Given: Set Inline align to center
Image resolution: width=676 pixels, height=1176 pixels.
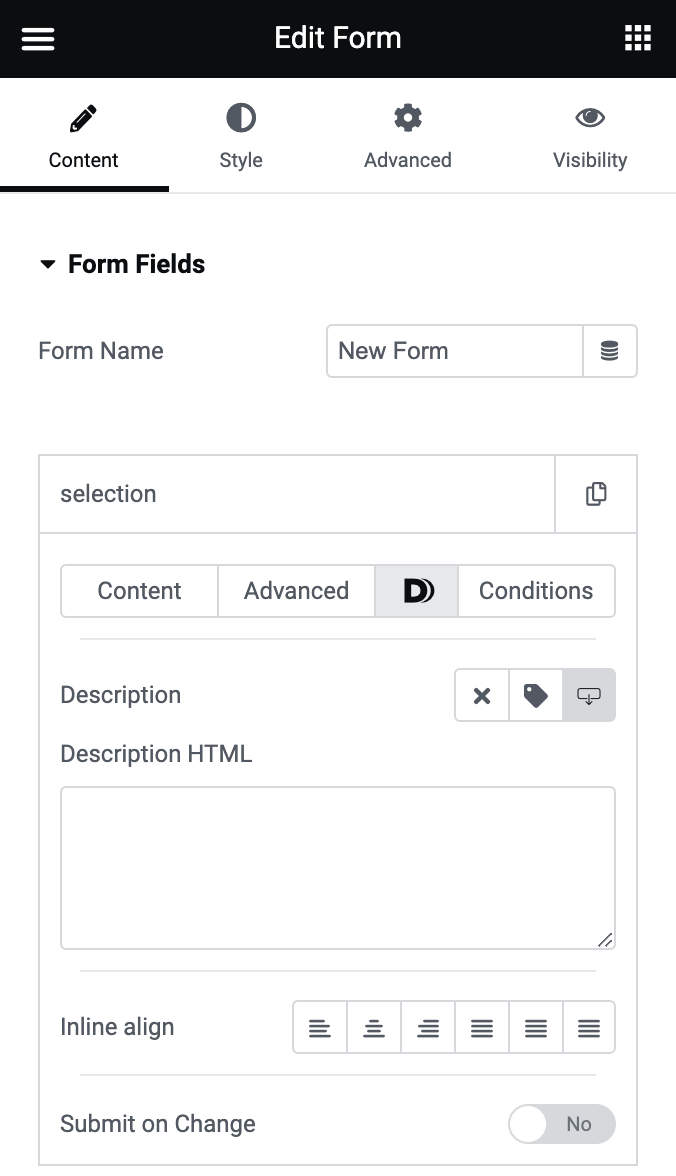Looking at the screenshot, I should pos(374,1027).
